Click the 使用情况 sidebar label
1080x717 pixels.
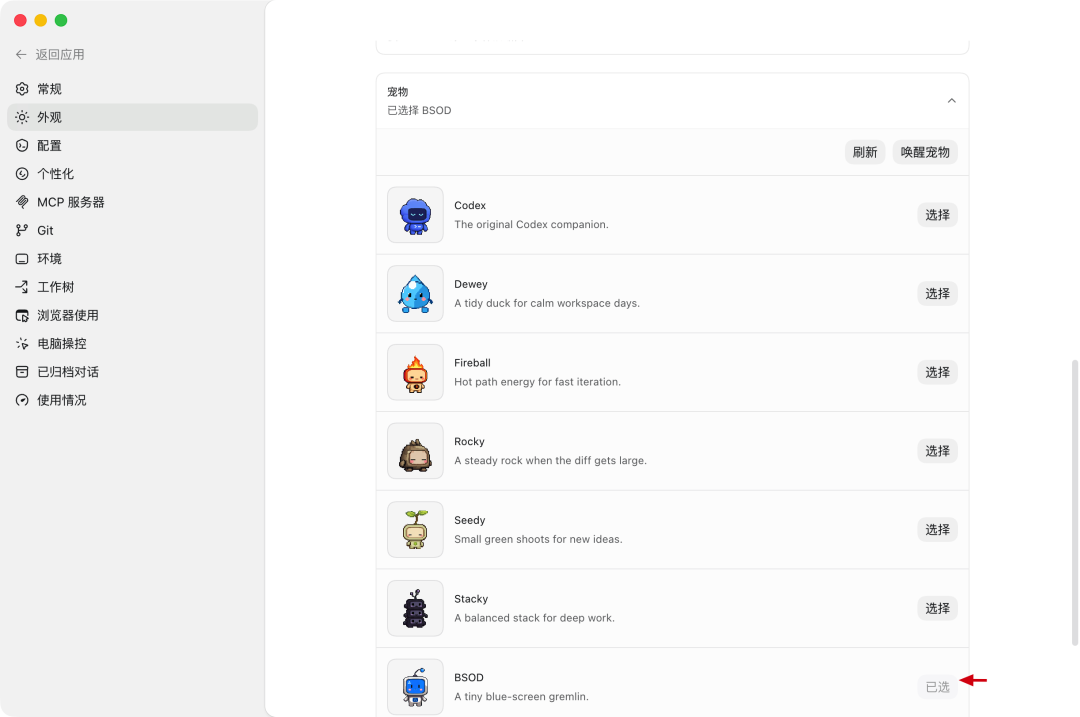point(62,400)
